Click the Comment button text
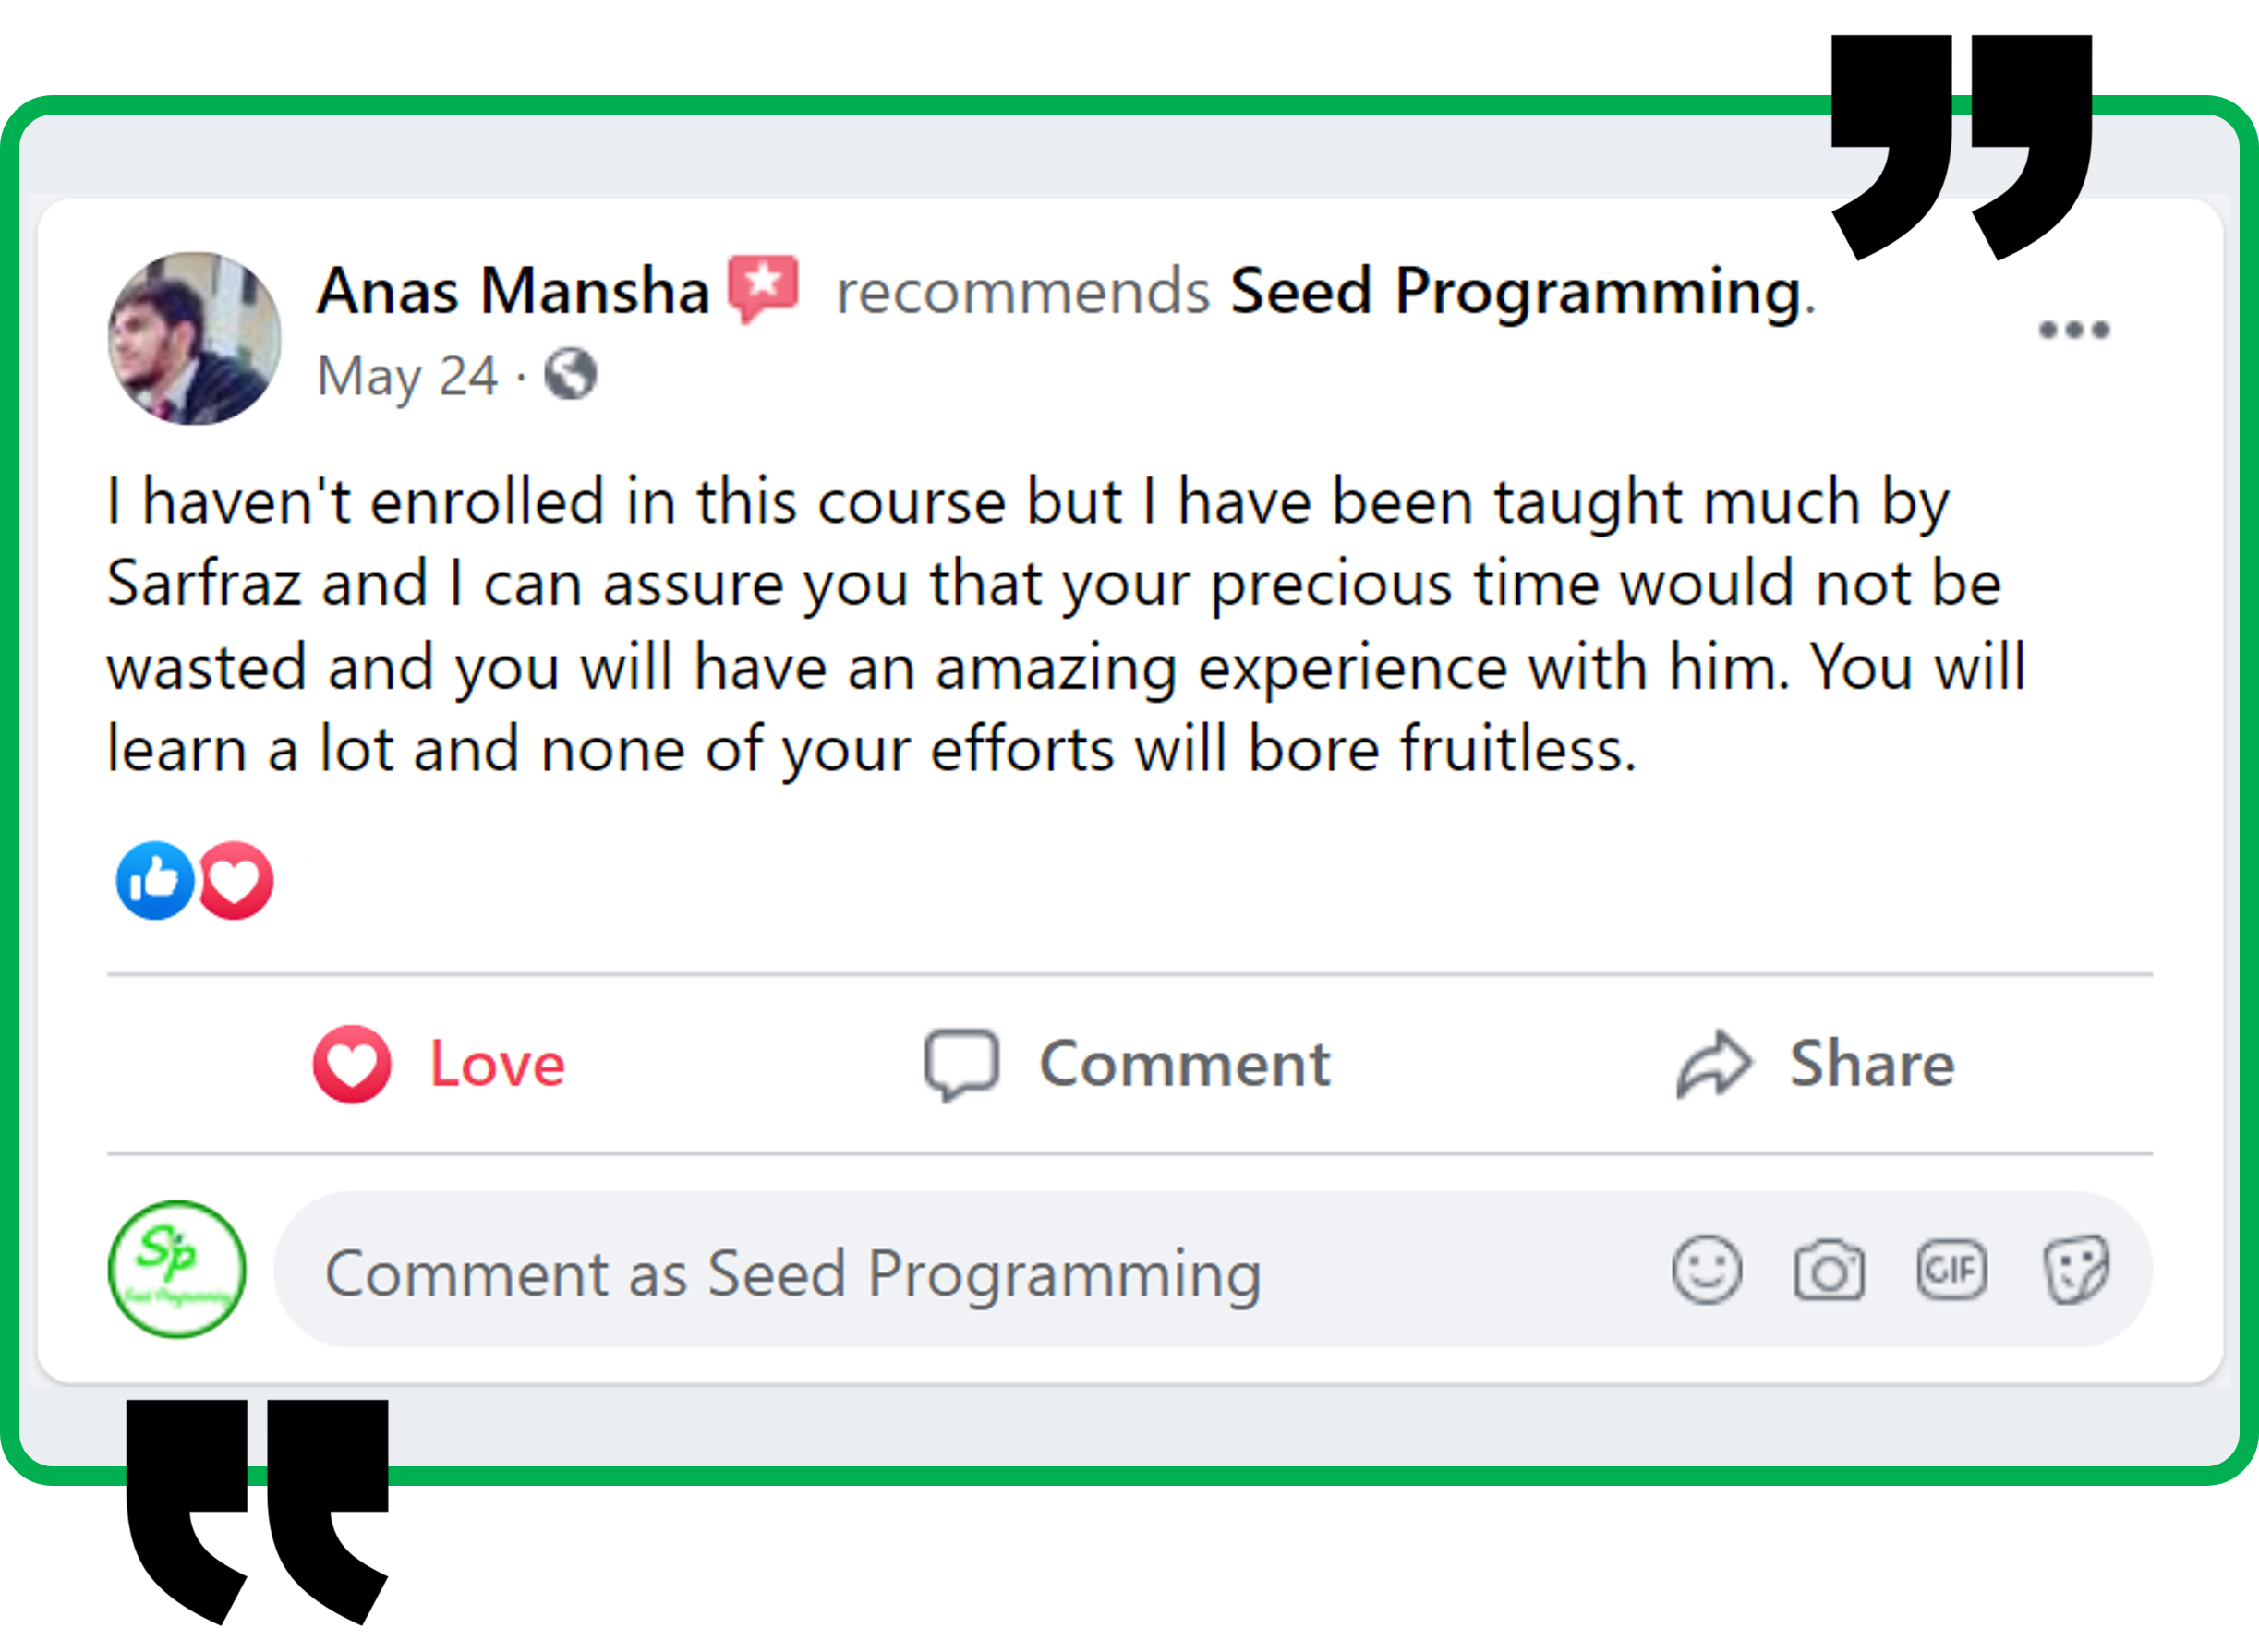 point(1184,1064)
